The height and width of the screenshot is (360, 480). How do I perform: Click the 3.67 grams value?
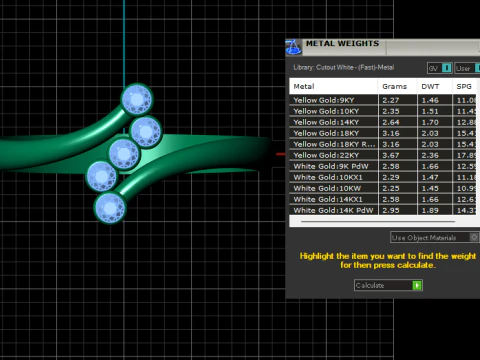tap(391, 155)
